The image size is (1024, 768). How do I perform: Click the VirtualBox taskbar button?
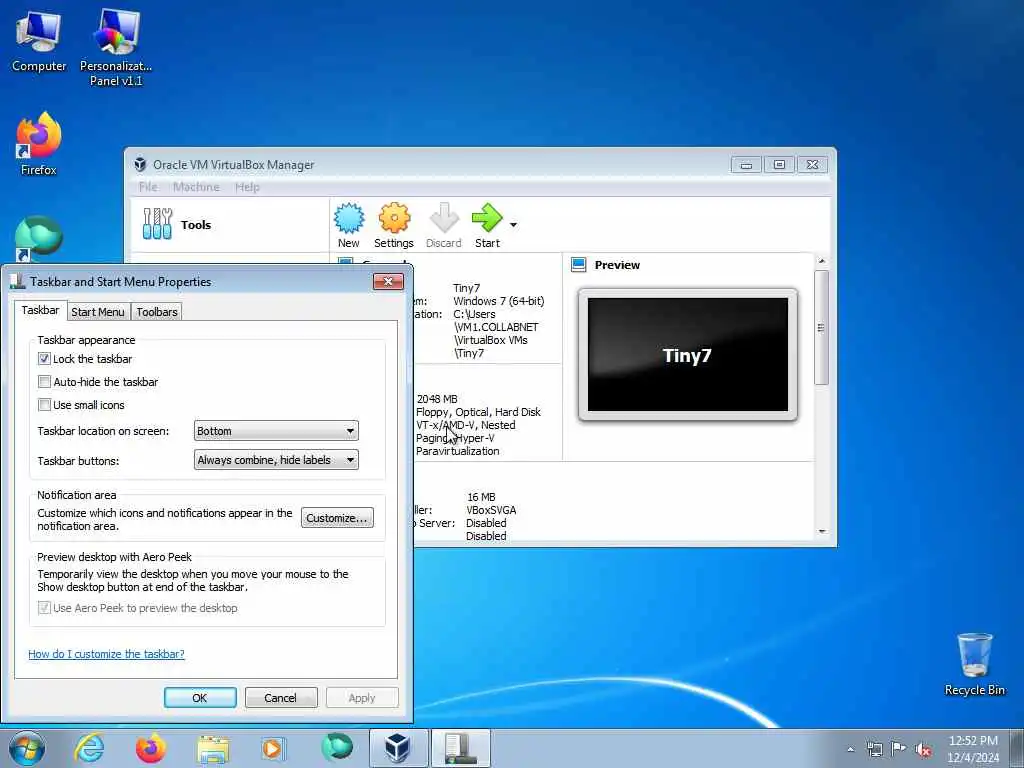point(398,748)
